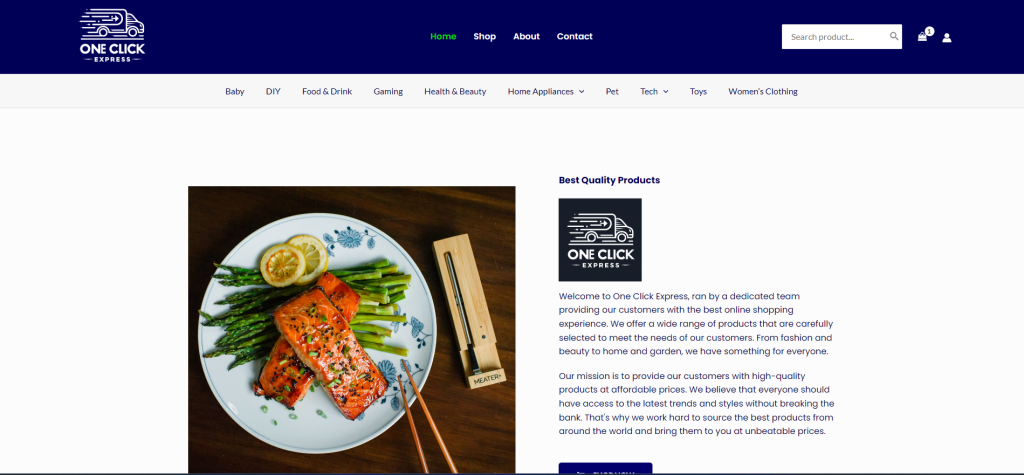1024x475 pixels.
Task: Select the Home nav item
Action: coord(443,37)
